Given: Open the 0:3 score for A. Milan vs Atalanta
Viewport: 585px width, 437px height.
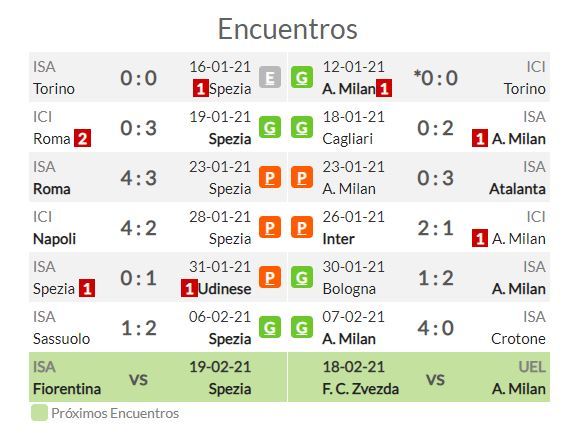Looking at the screenshot, I should [x=435, y=178].
